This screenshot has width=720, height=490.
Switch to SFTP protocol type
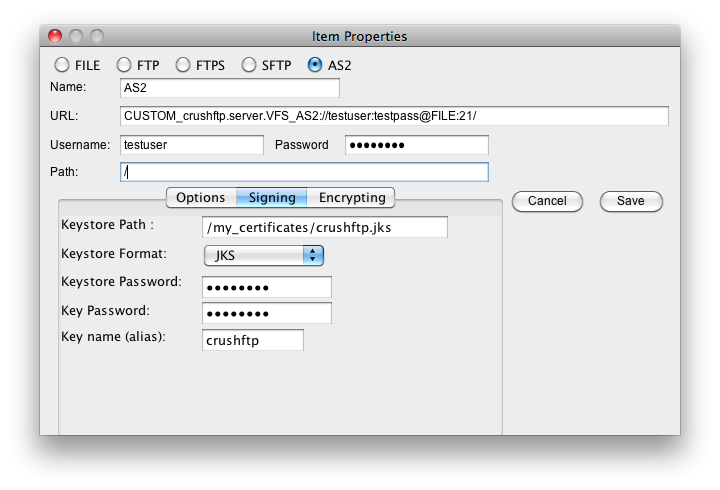[x=249, y=65]
